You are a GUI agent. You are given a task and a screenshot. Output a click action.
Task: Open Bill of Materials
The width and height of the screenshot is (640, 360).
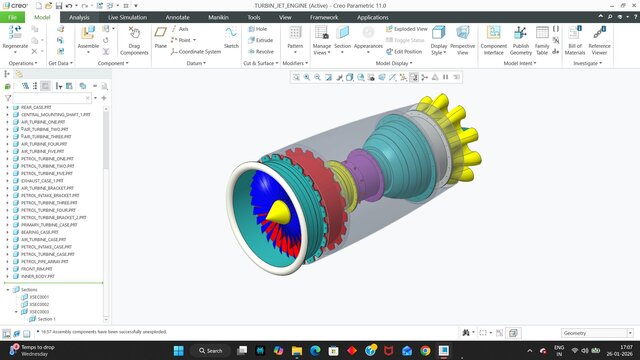[575, 40]
